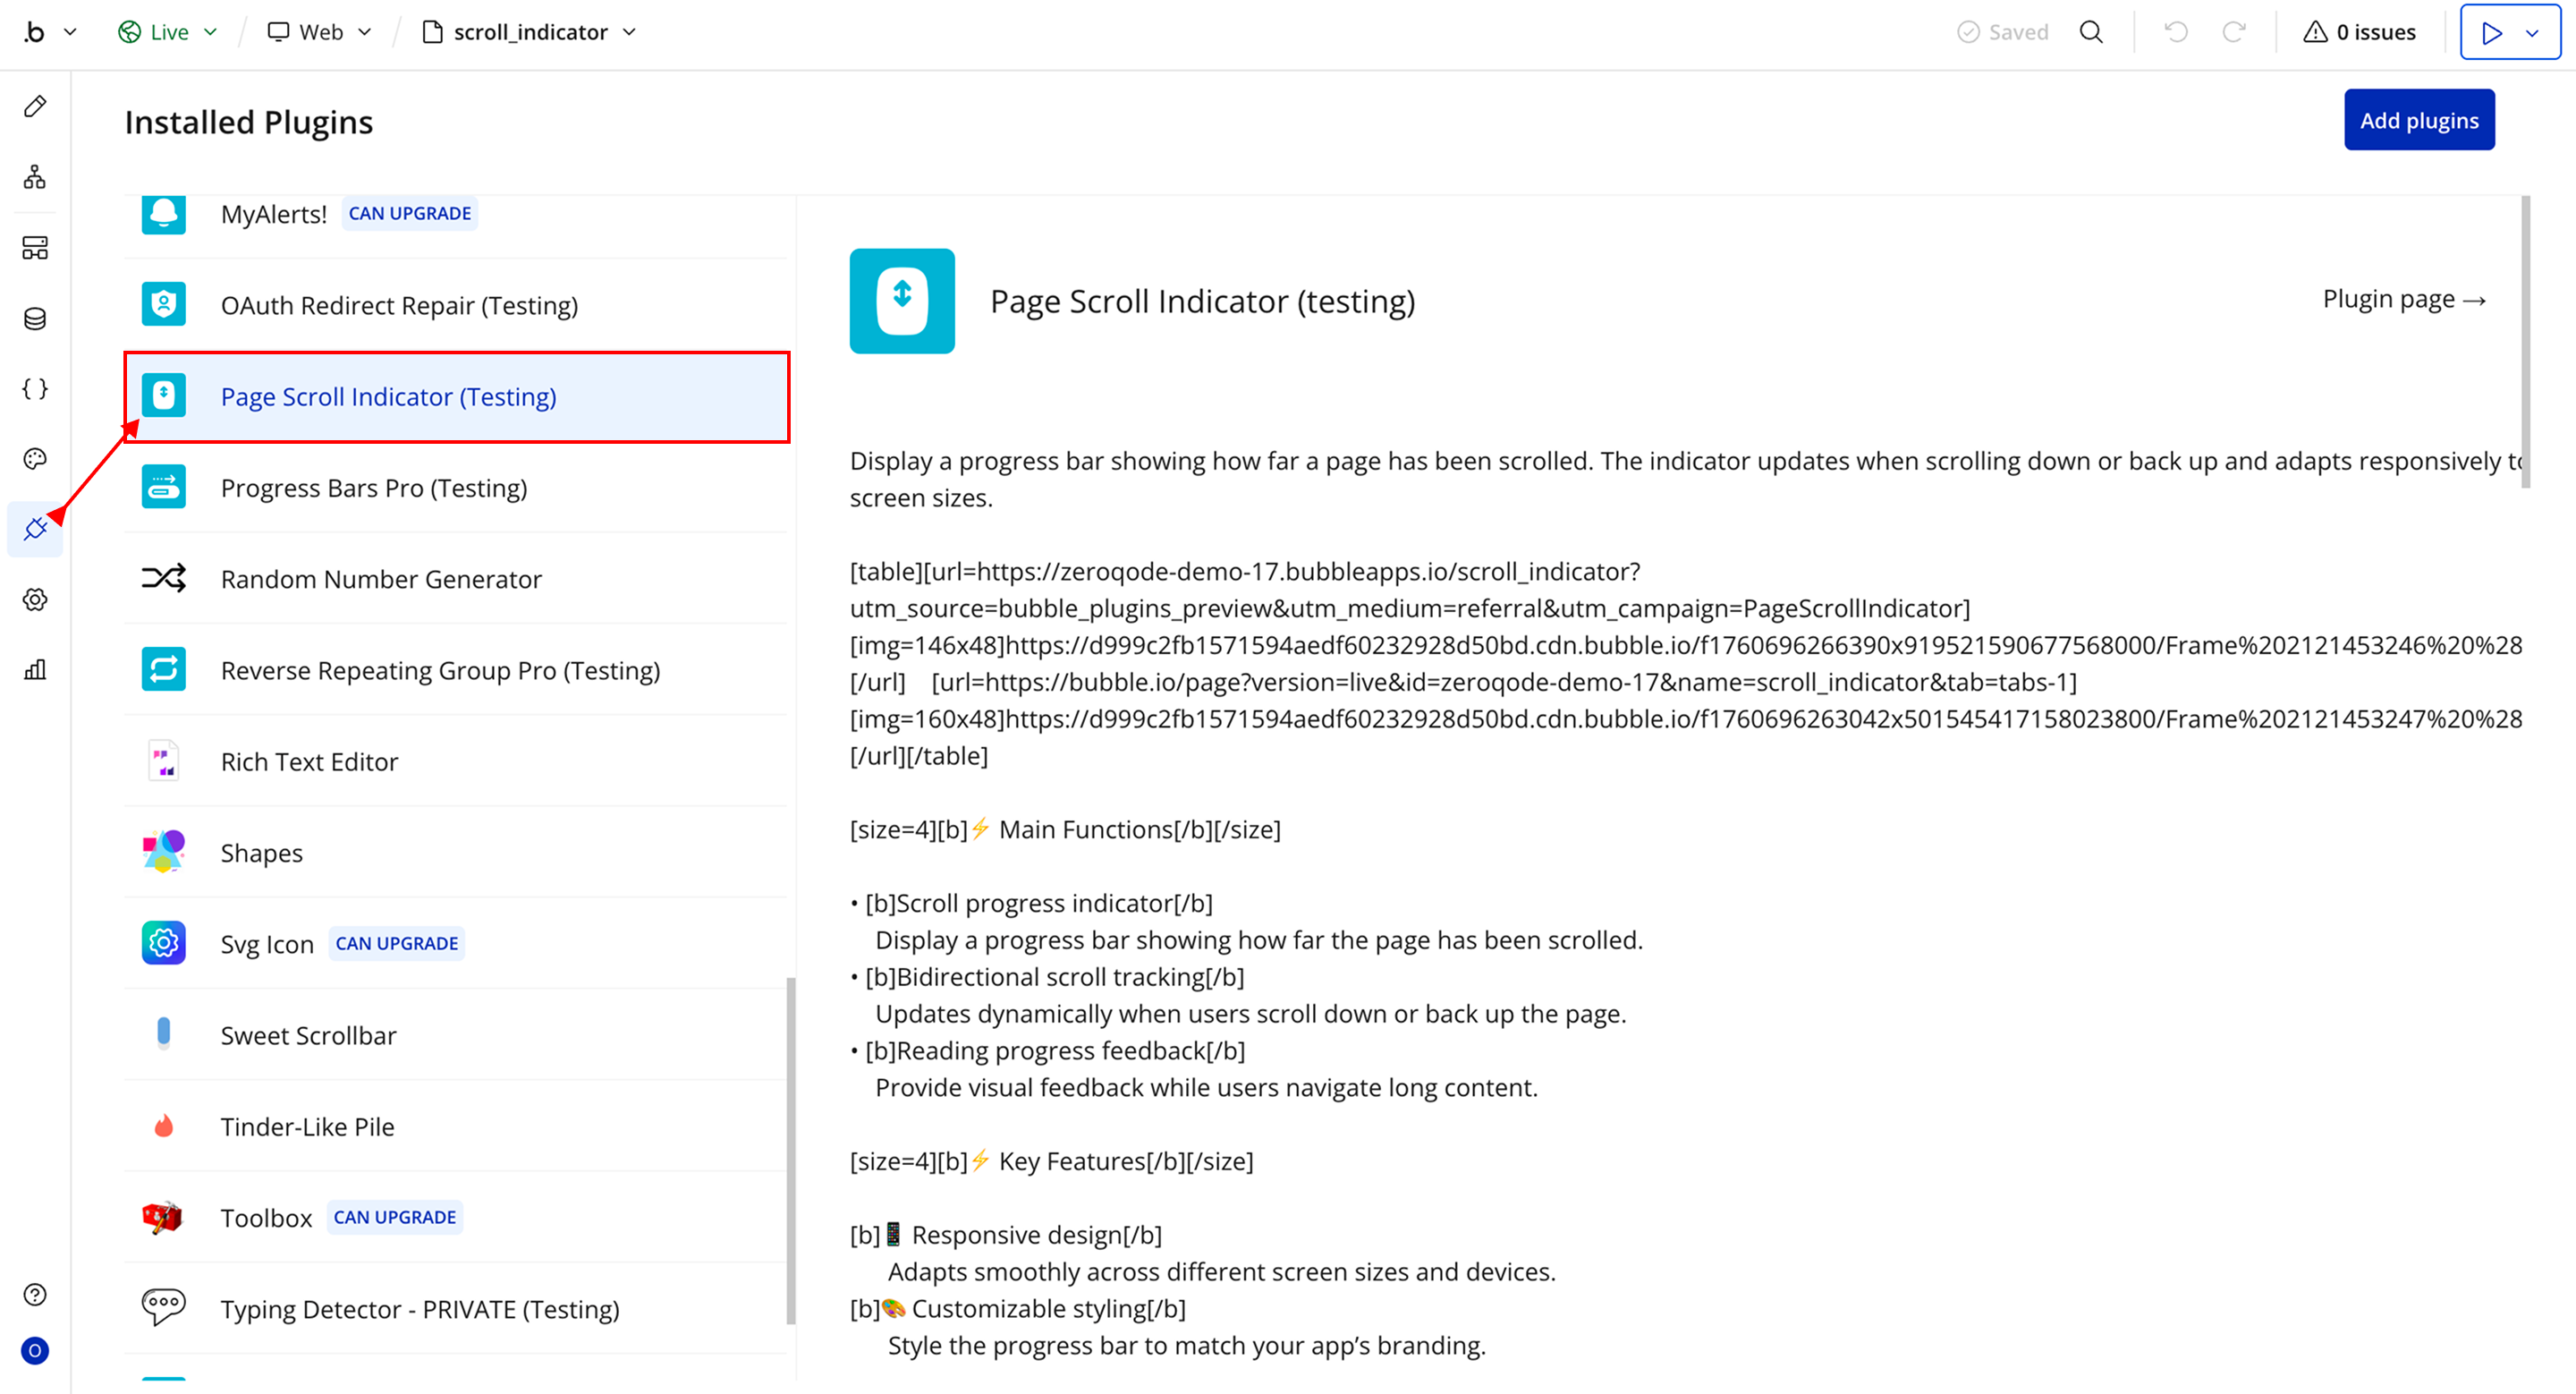Expand the Live version dropdown
The width and height of the screenshot is (2576, 1394).
(x=168, y=32)
